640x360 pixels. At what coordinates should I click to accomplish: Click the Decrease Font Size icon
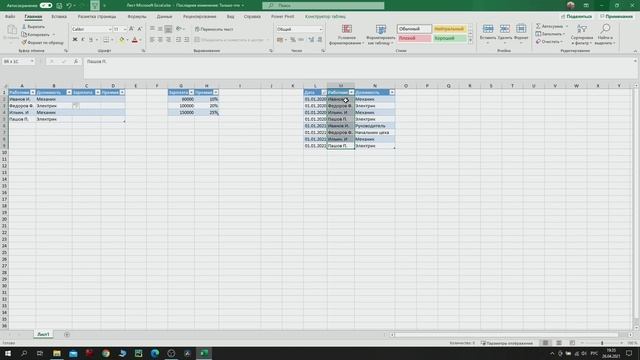tap(140, 29)
